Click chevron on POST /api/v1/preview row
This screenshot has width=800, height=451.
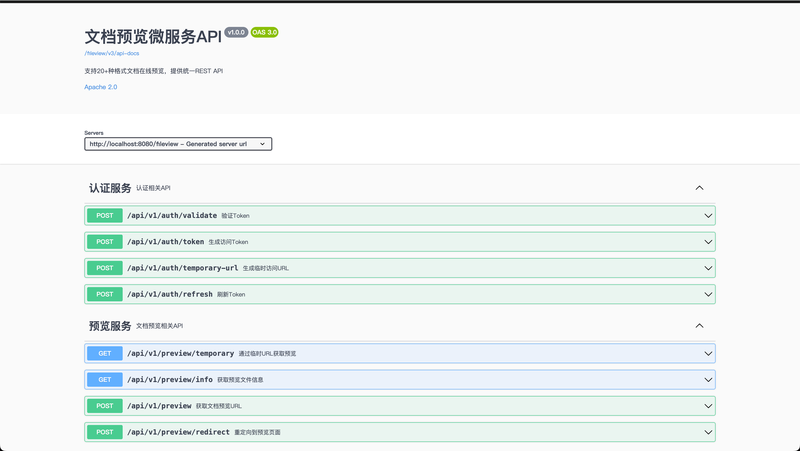point(708,406)
